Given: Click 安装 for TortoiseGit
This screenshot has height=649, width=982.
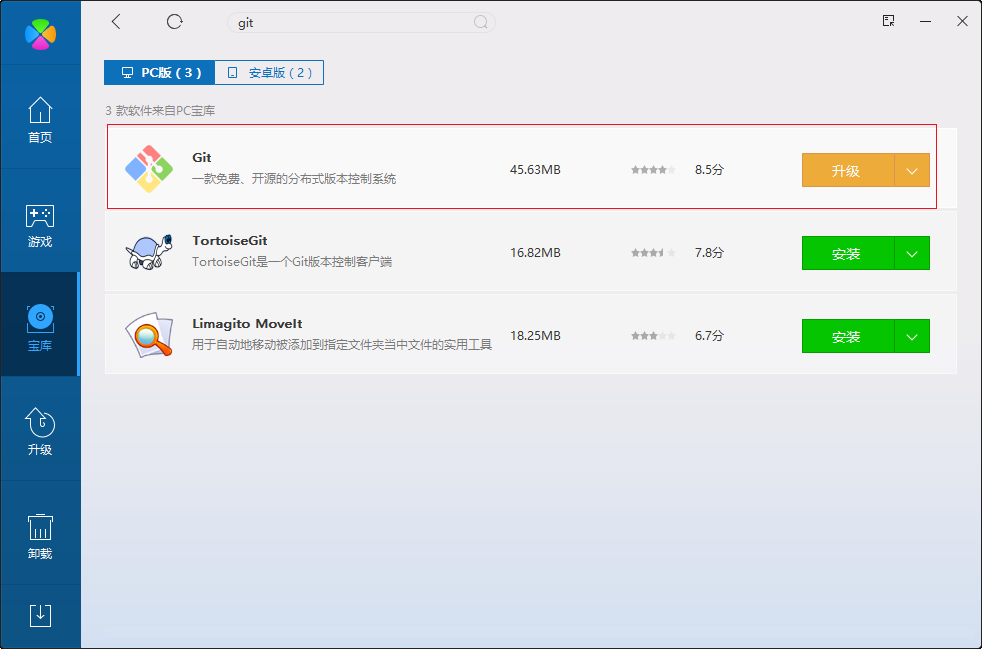Looking at the screenshot, I should [848, 253].
